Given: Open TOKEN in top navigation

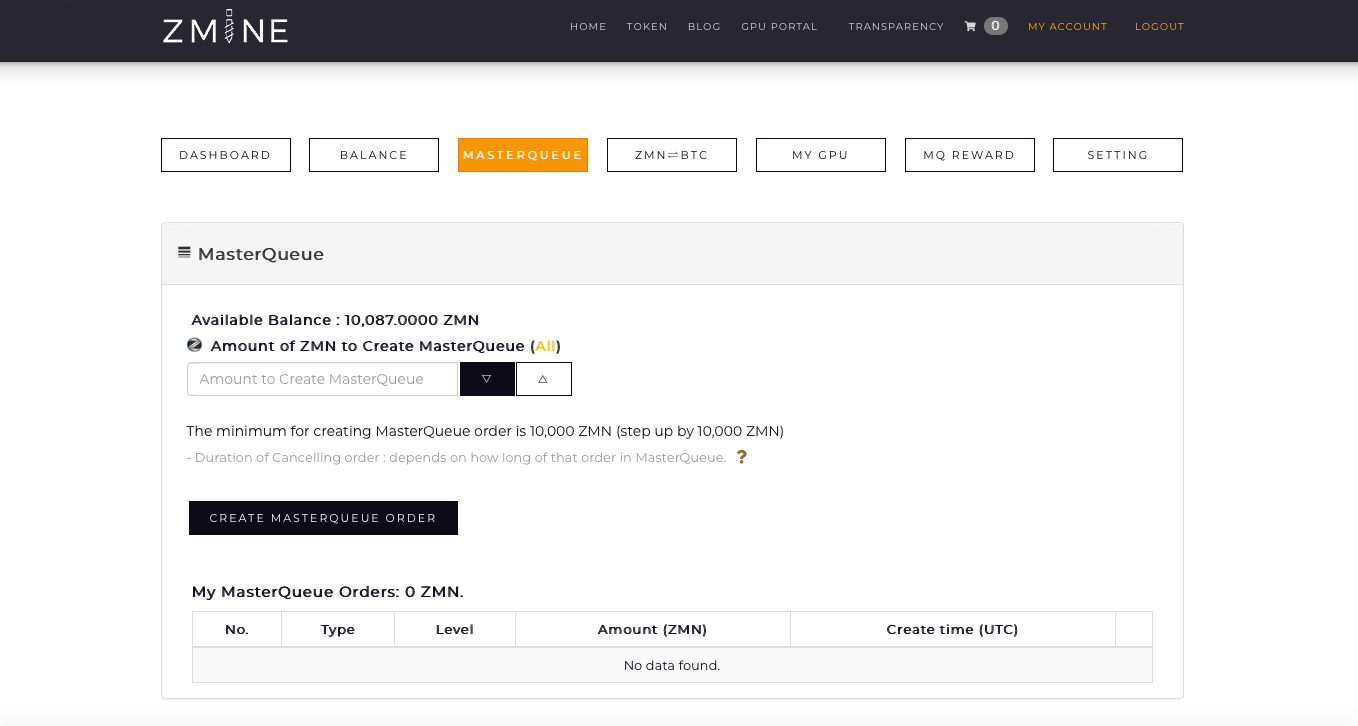Looking at the screenshot, I should click(647, 27).
